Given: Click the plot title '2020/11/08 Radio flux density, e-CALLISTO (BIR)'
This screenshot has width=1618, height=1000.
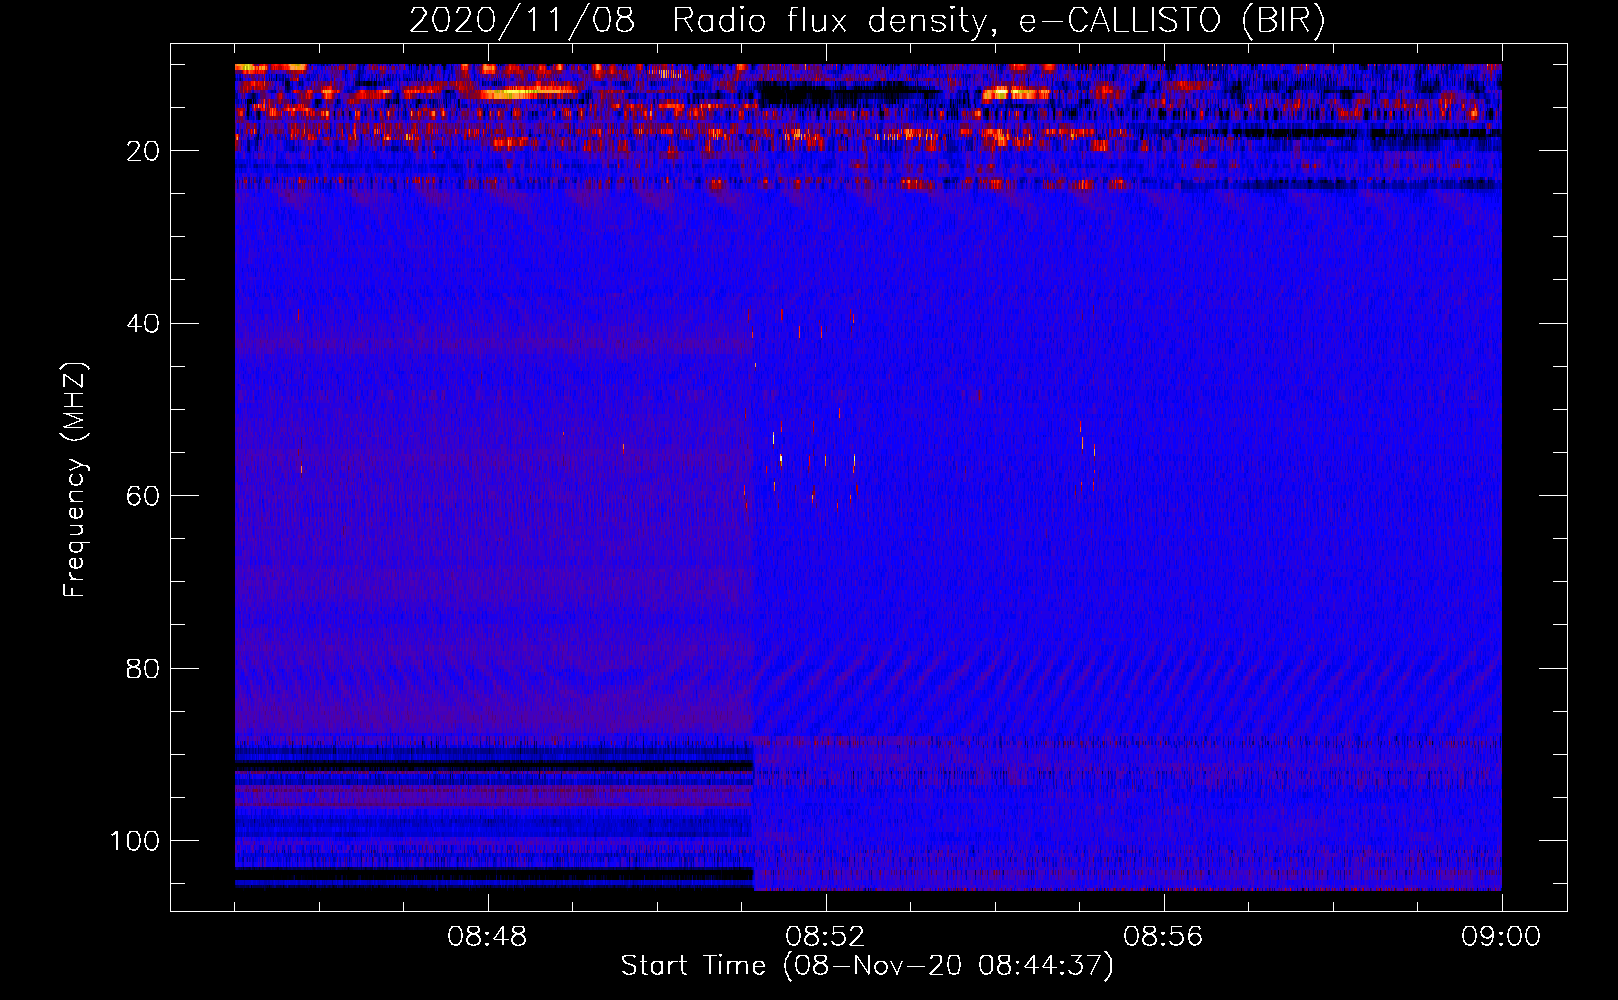Looking at the screenshot, I should pyautogui.click(x=867, y=21).
